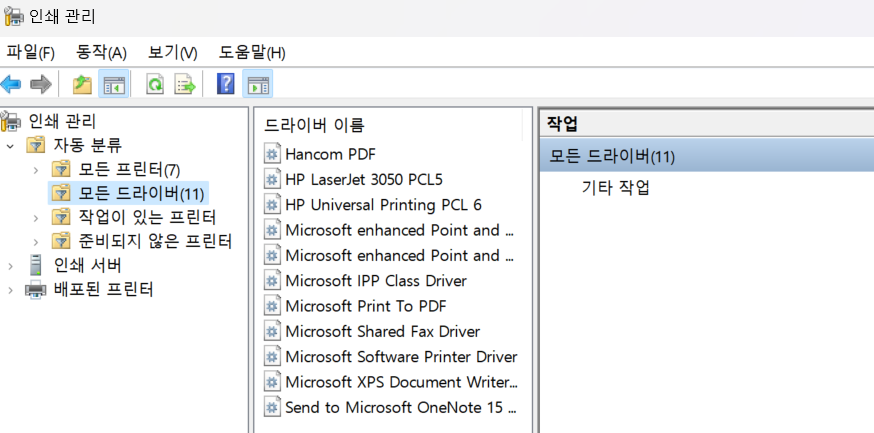Click the Microsoft Print To PDF driver icon
Image resolution: width=874 pixels, height=433 pixels.
click(x=271, y=306)
